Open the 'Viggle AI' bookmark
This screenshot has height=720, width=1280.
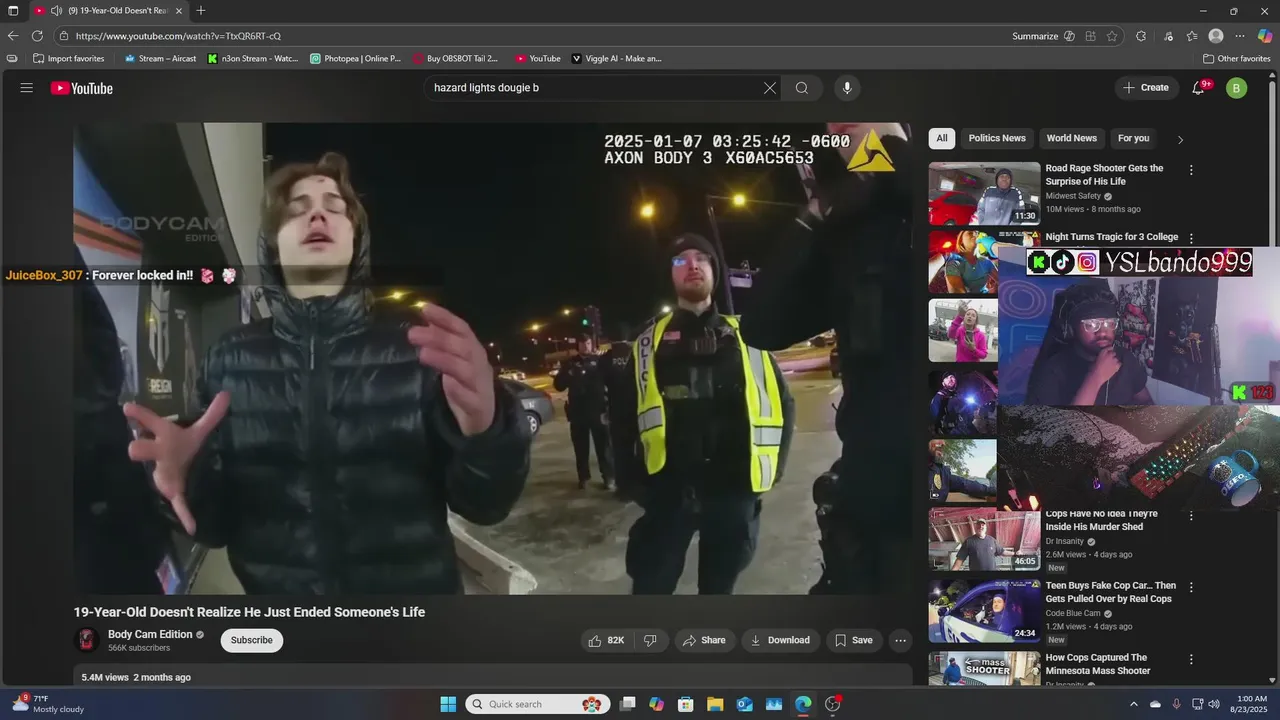pos(617,59)
